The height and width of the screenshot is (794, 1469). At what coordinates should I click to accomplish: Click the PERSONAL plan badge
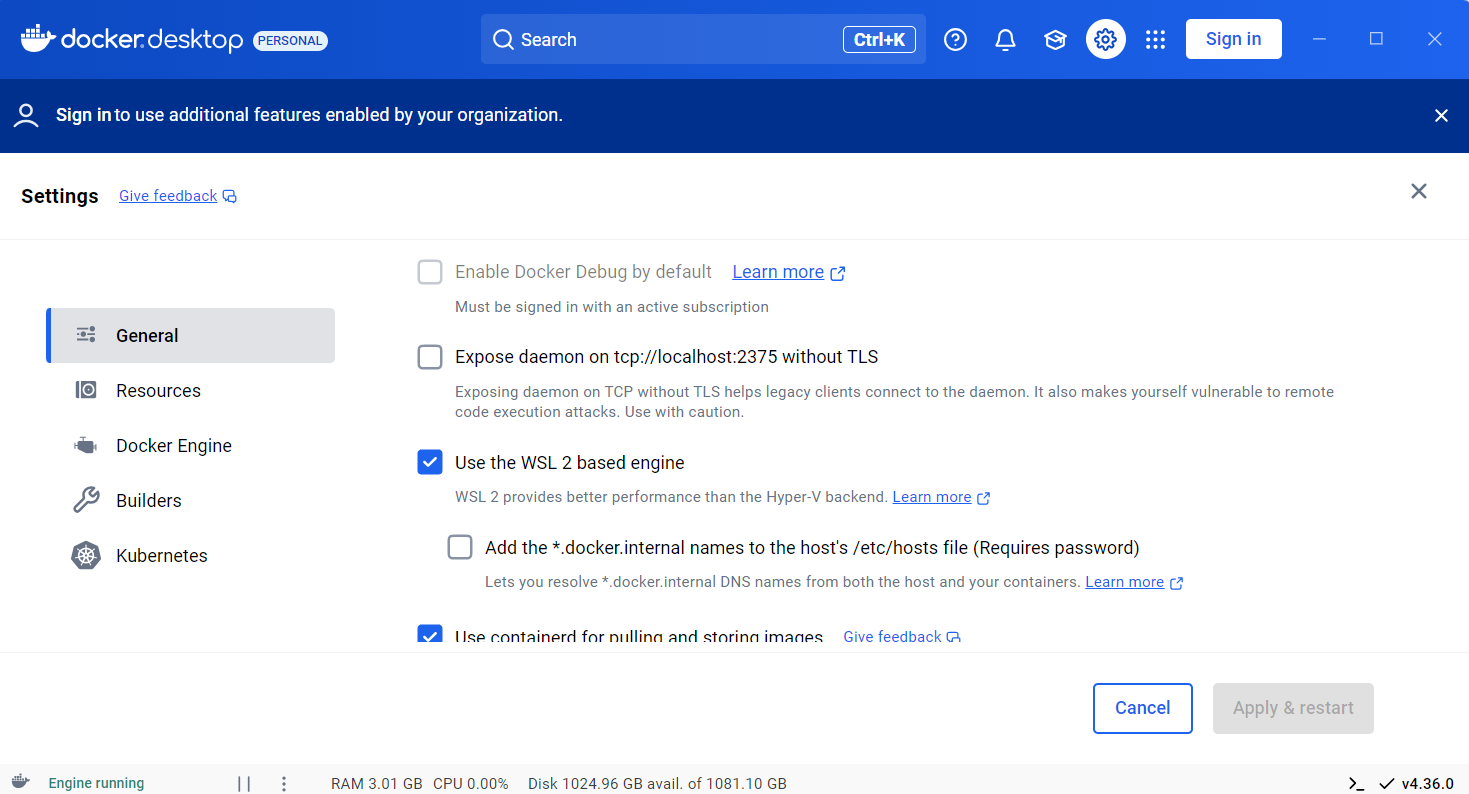tap(290, 41)
